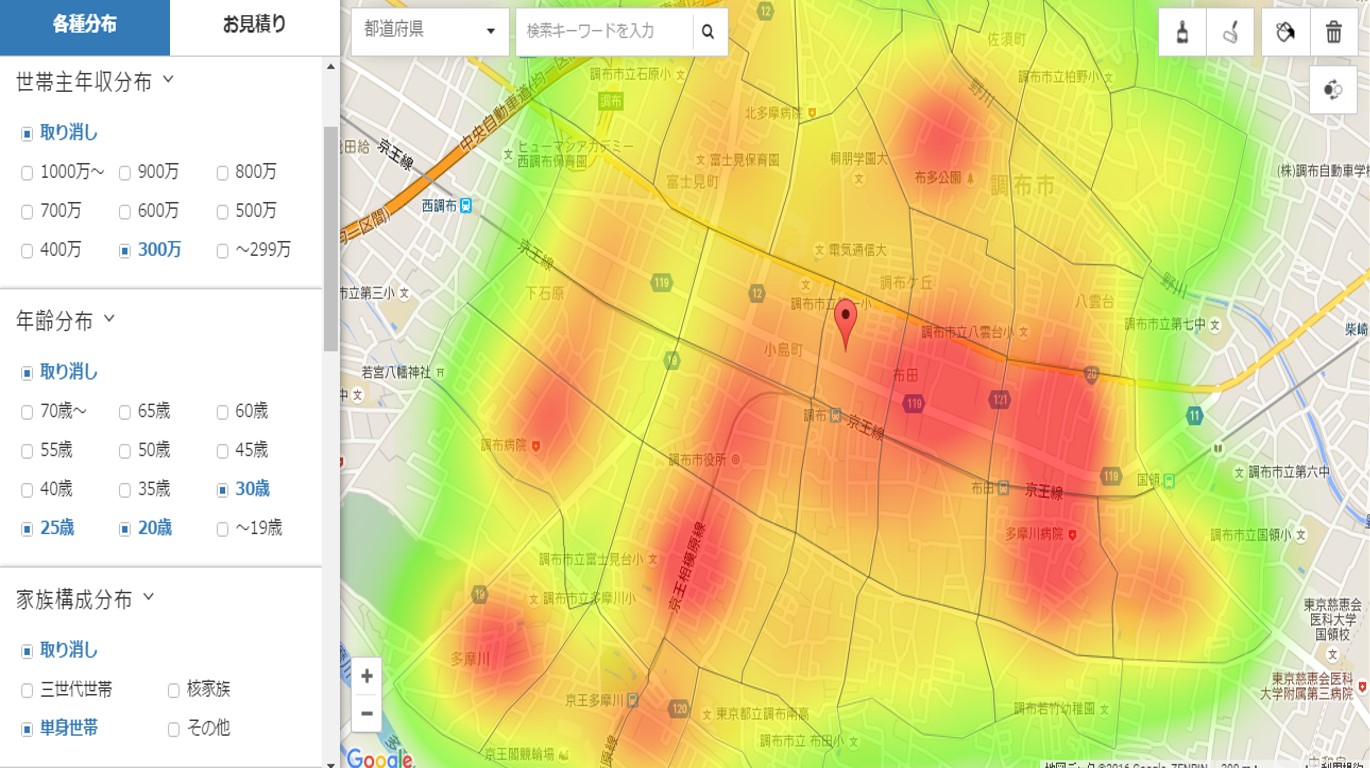
Task: Click the 京王多摩川 station icon
Action: click(x=632, y=700)
